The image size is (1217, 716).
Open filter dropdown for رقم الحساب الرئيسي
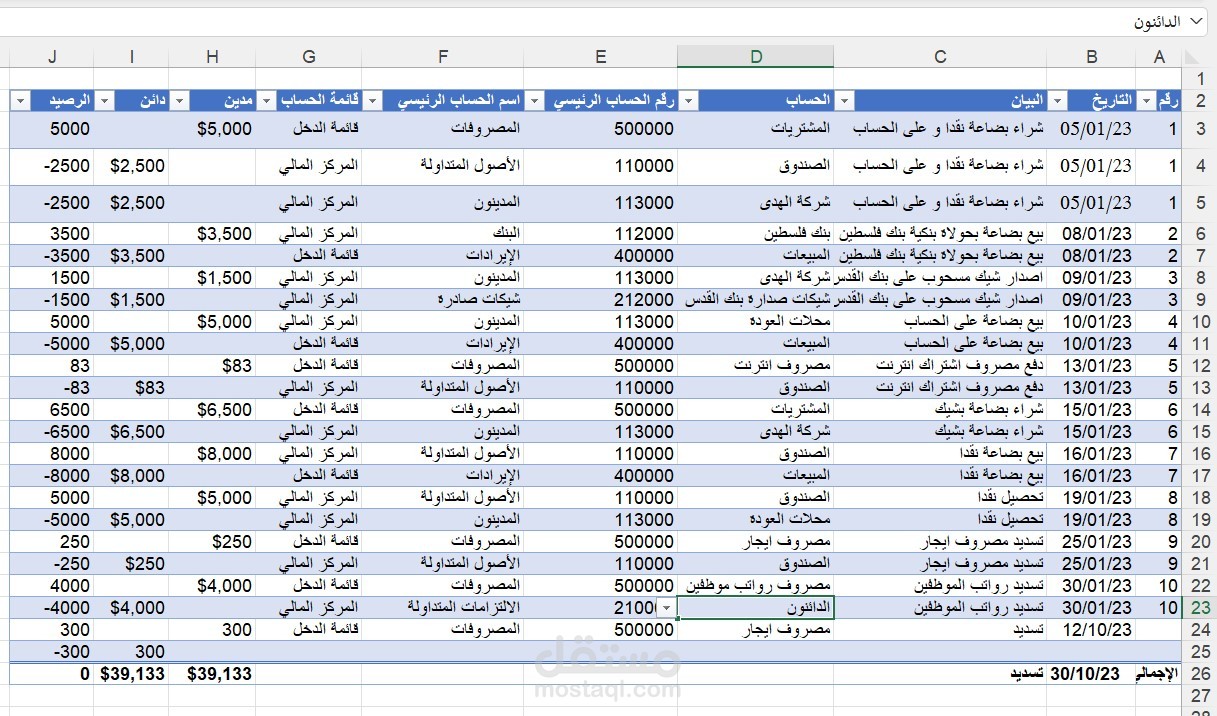tap(535, 101)
